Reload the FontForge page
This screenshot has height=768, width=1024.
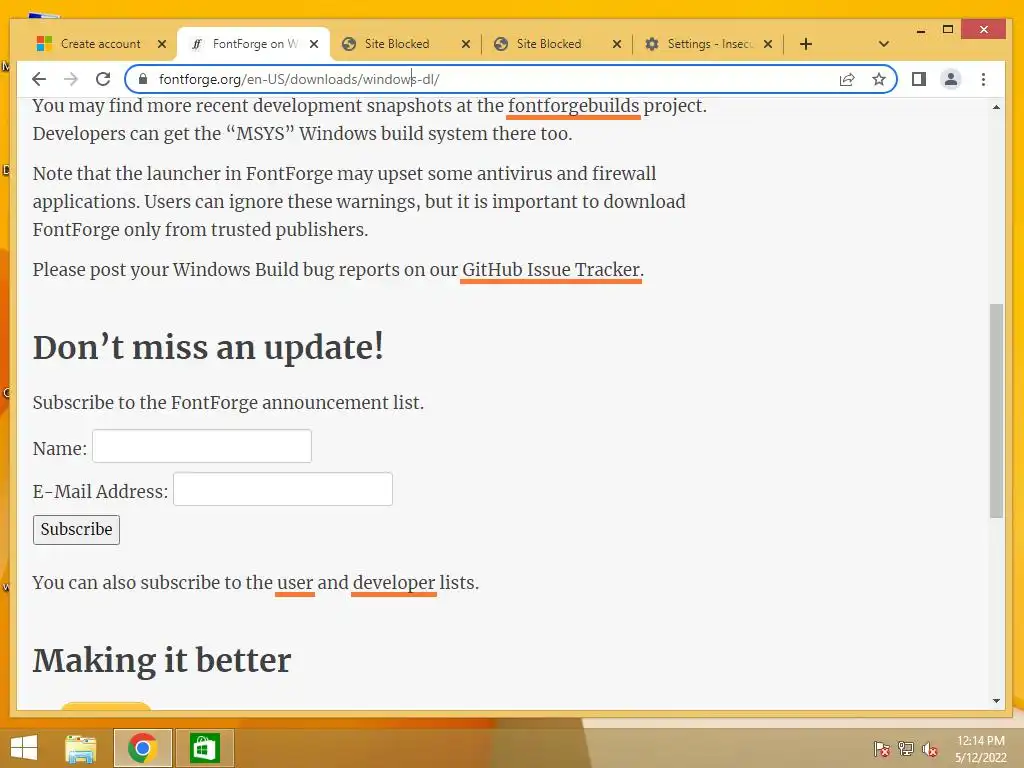(x=103, y=80)
